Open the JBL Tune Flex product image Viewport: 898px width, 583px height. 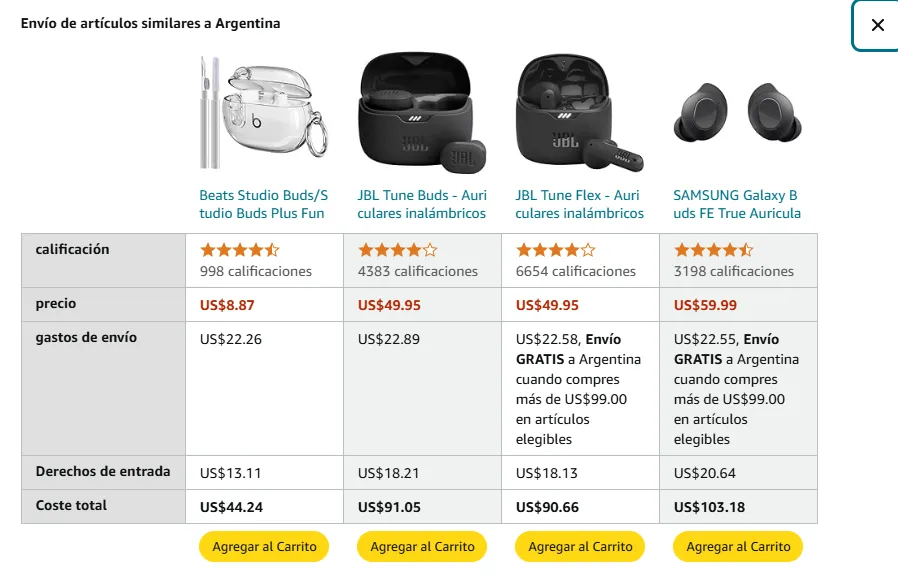pyautogui.click(x=580, y=111)
